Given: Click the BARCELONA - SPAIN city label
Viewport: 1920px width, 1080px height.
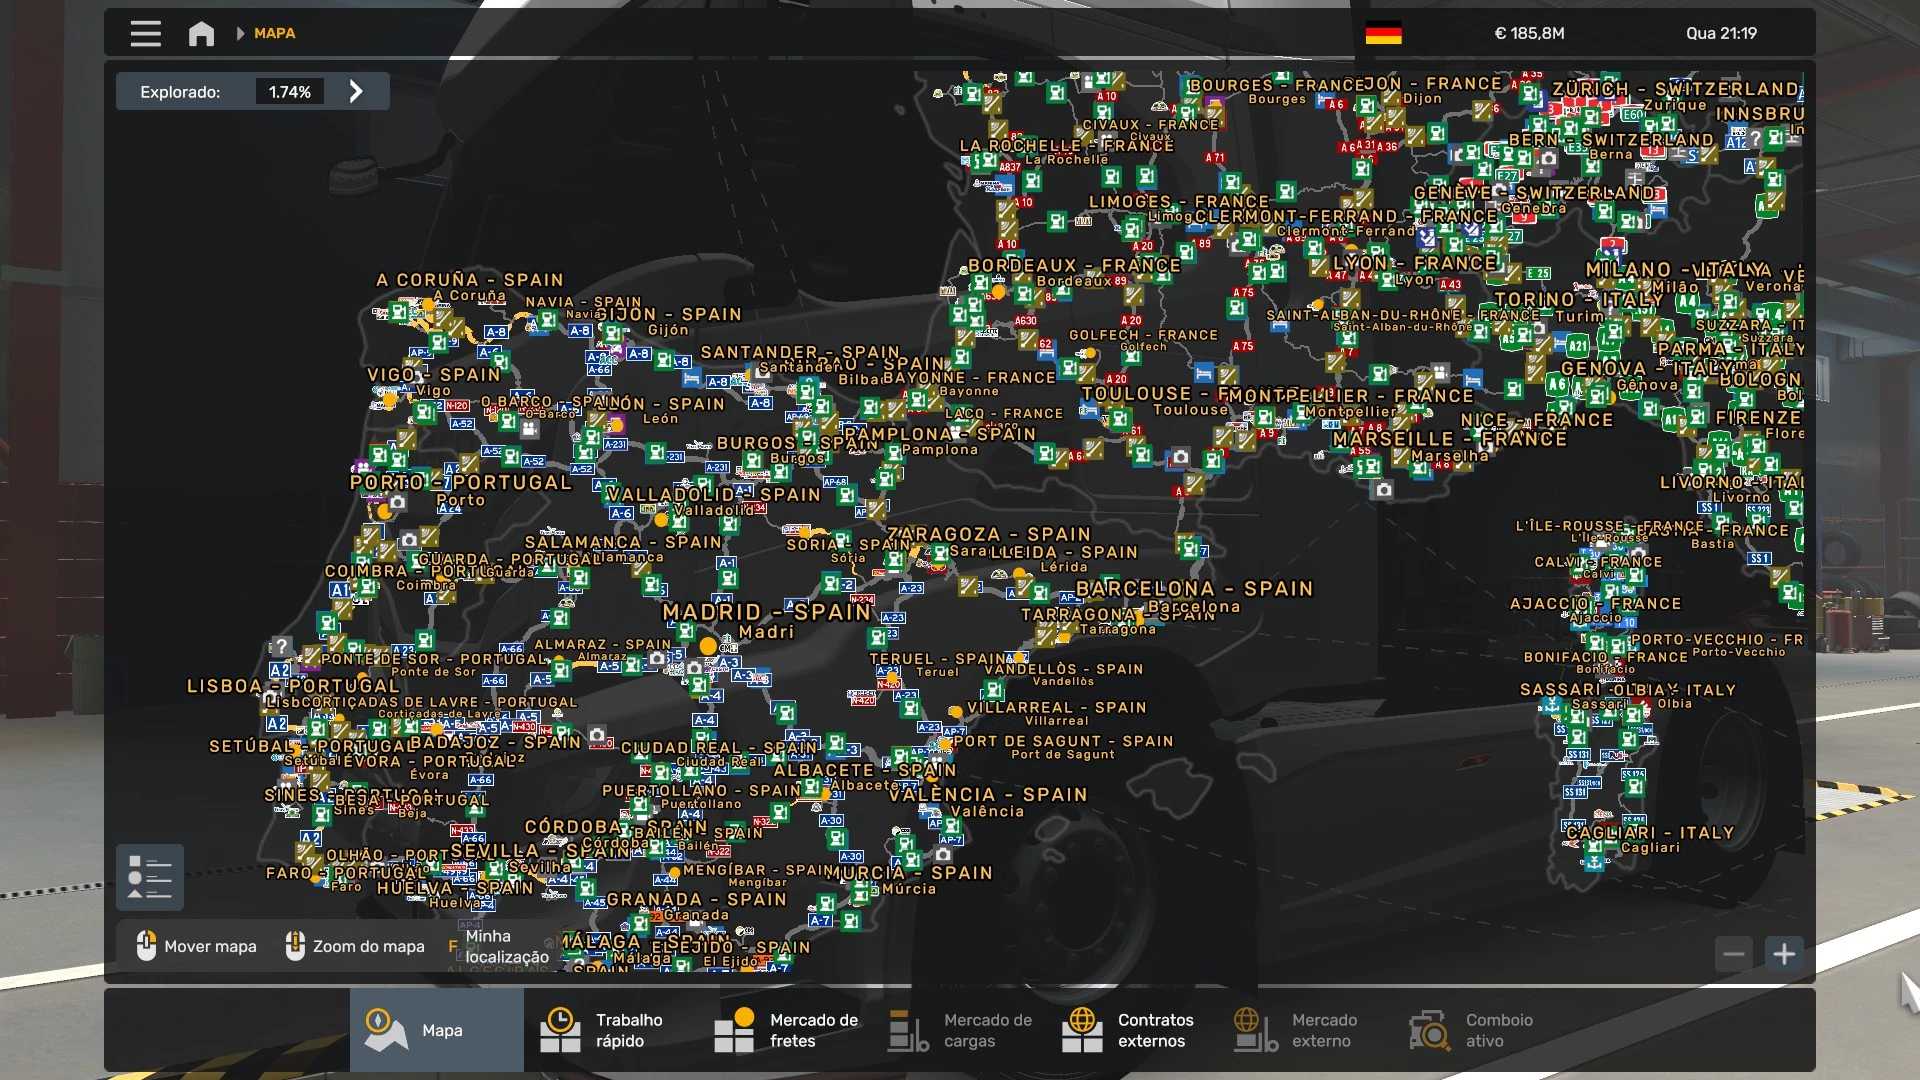Looking at the screenshot, I should (1193, 588).
